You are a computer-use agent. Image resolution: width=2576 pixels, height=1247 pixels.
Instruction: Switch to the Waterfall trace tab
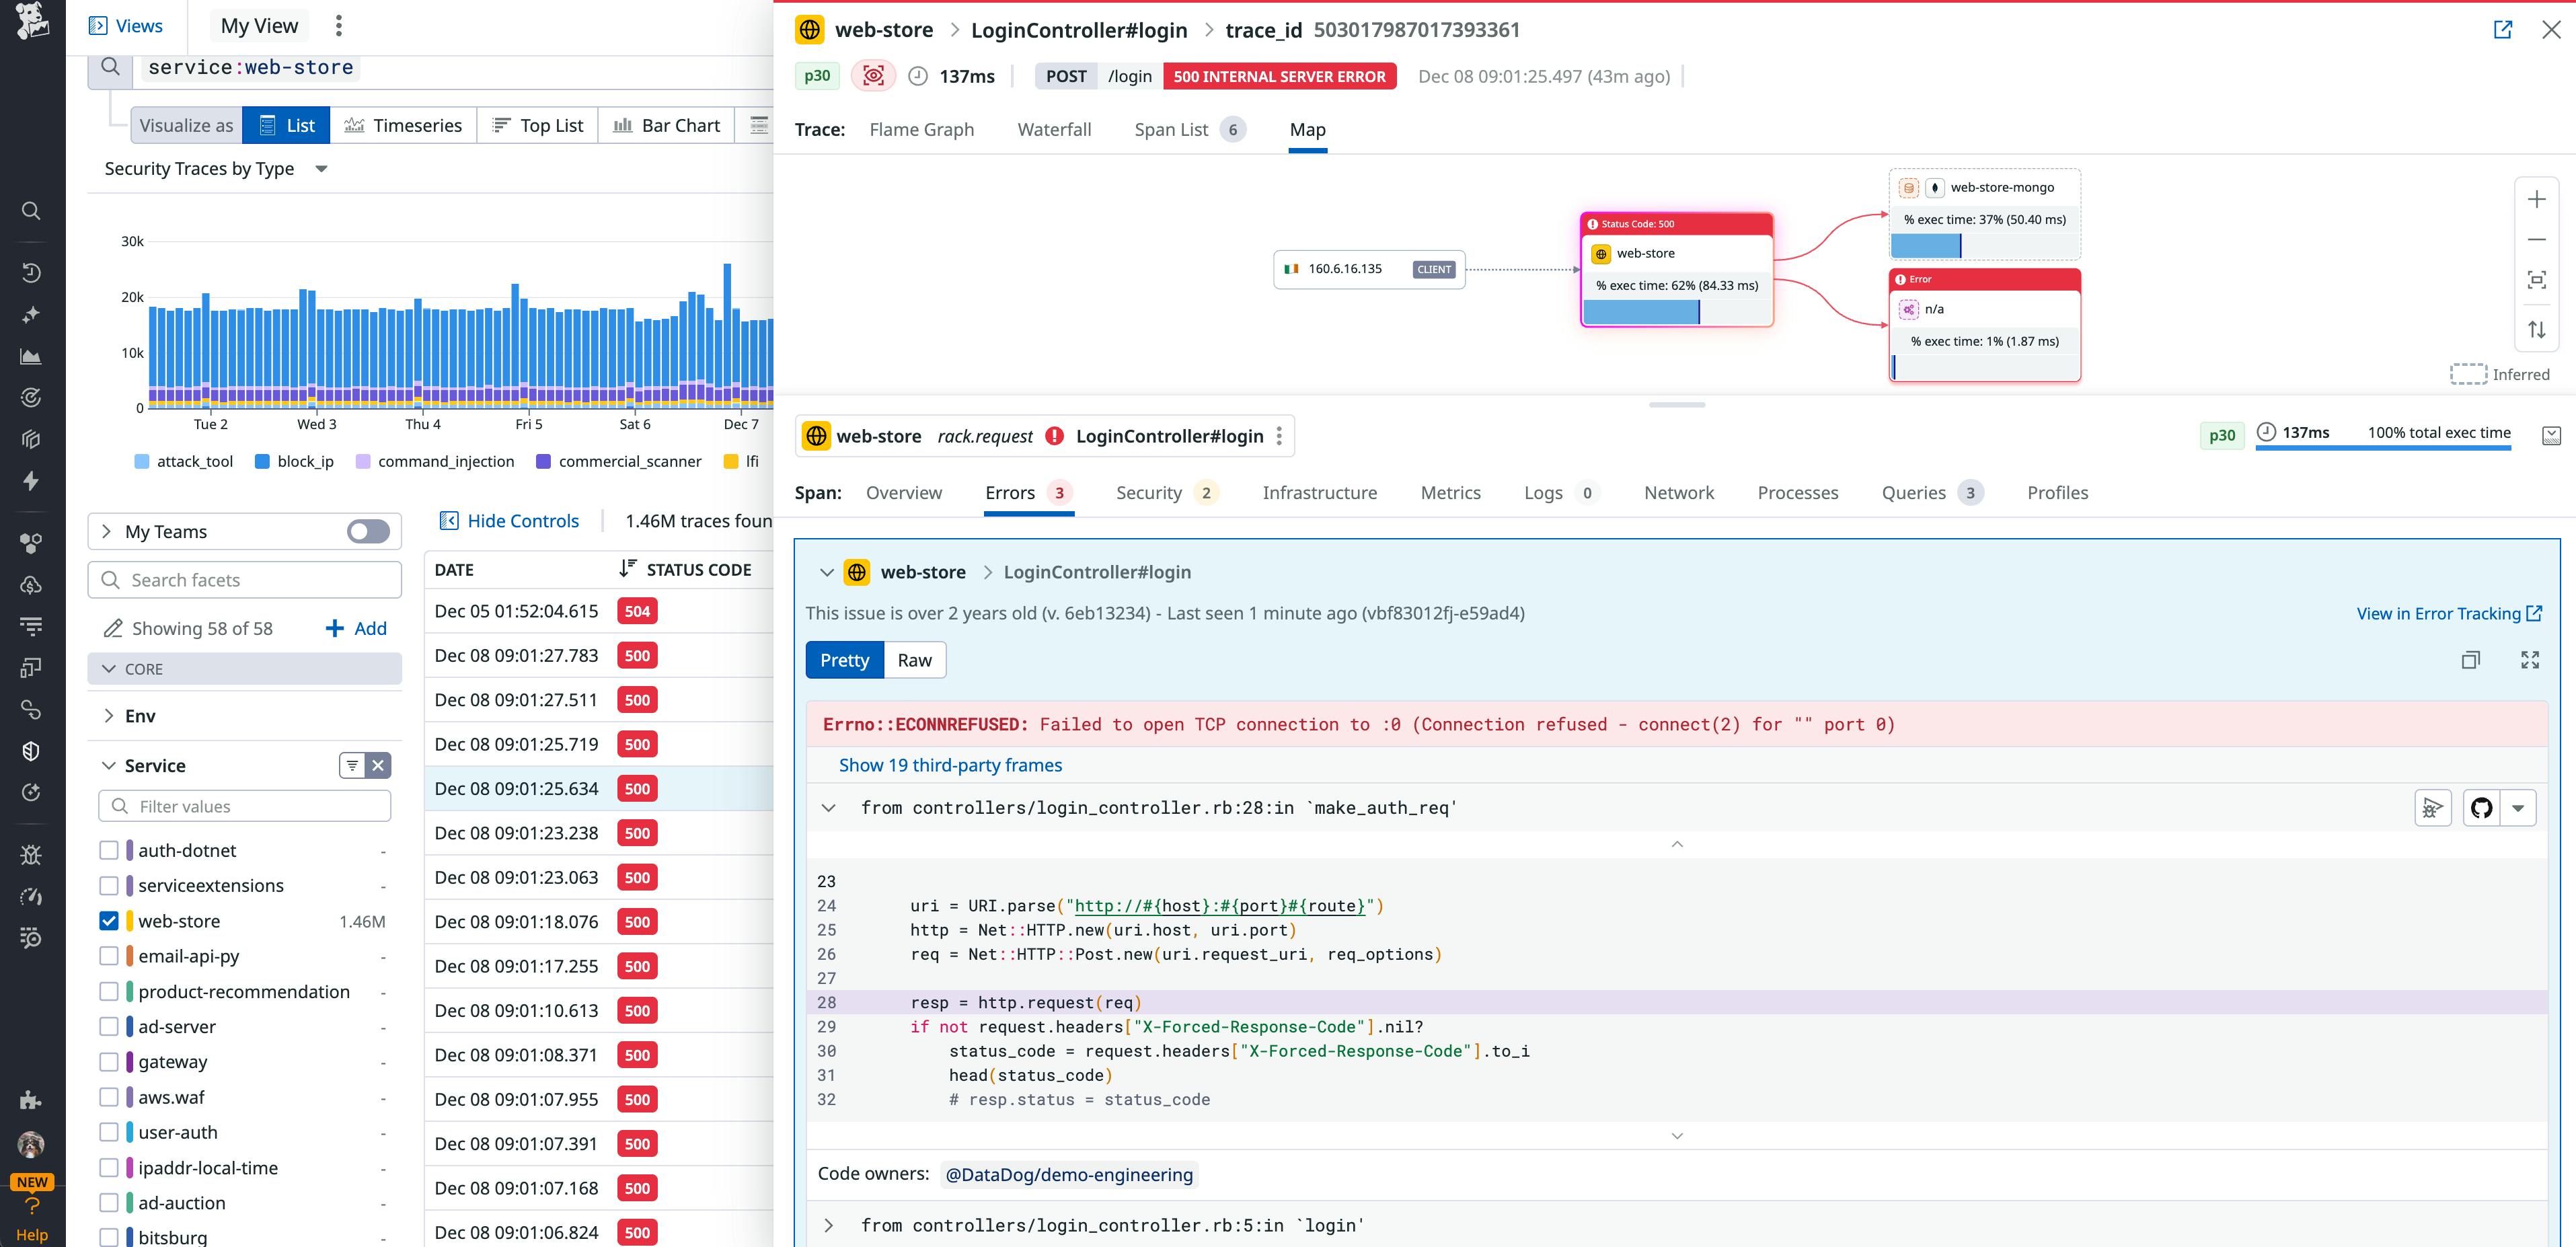click(x=1054, y=129)
